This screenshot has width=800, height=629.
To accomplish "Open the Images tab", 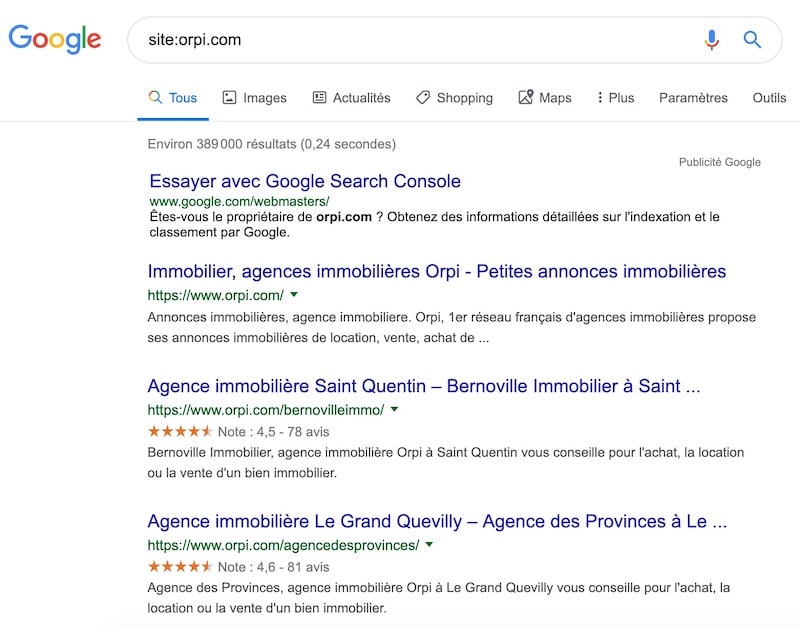I will coord(254,98).
